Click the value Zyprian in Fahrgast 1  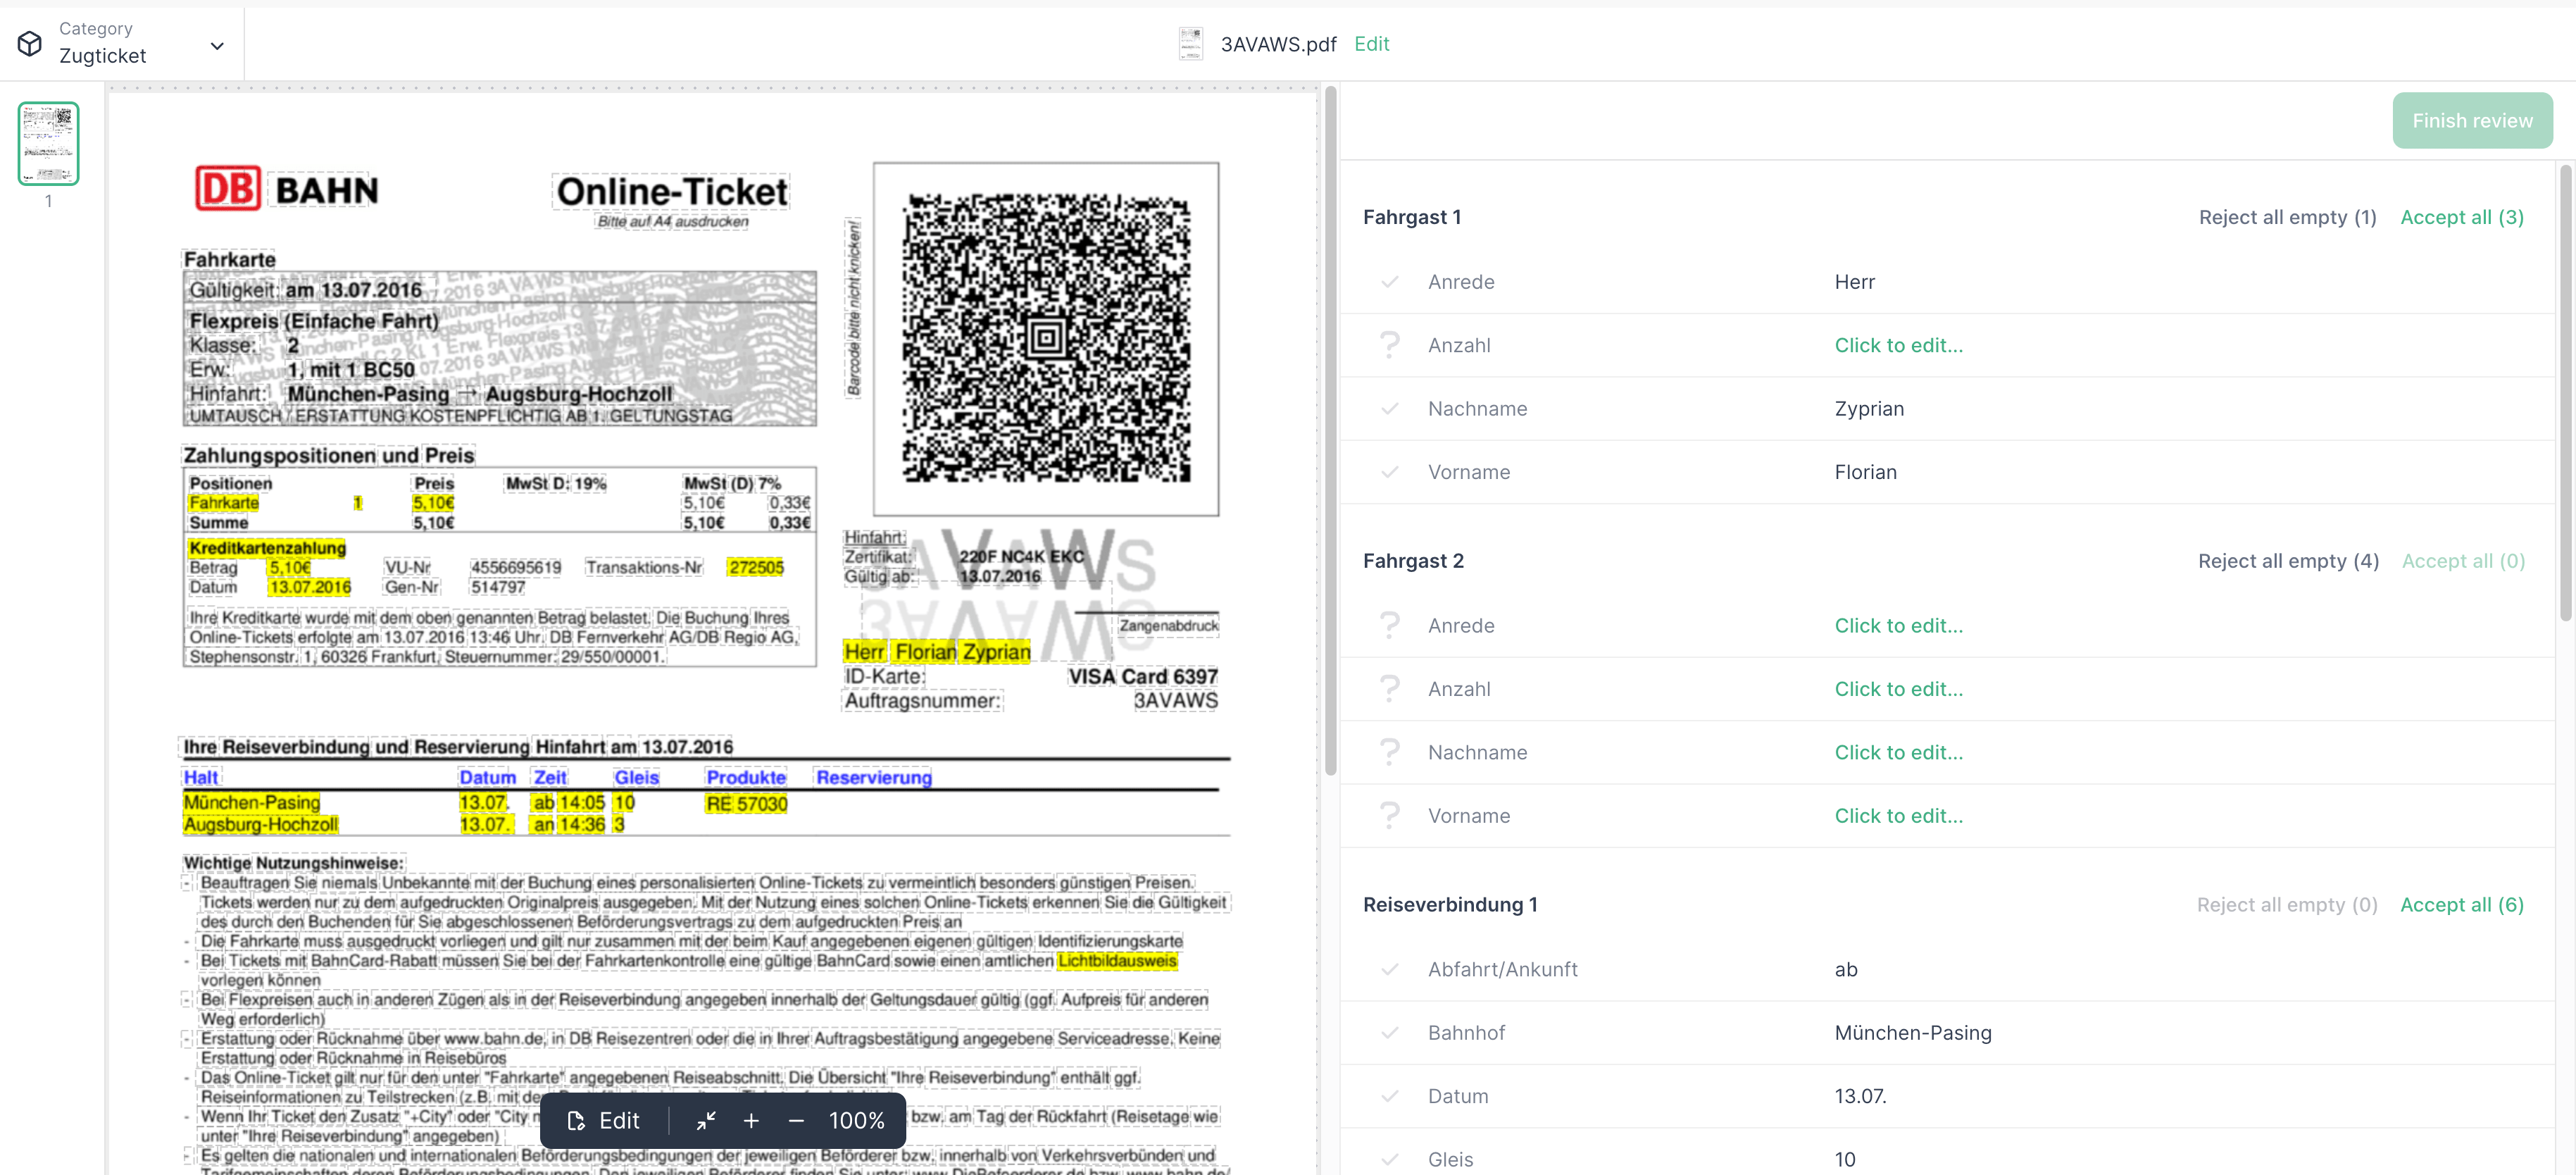click(1869, 409)
